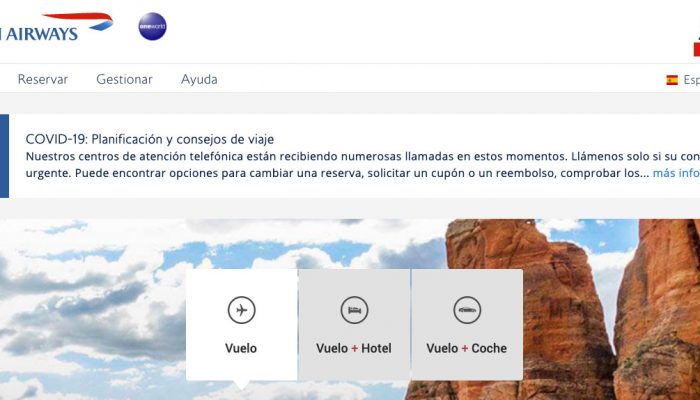Select the bed icon for Vuelo + Hotel
The image size is (700, 400).
pos(354,310)
